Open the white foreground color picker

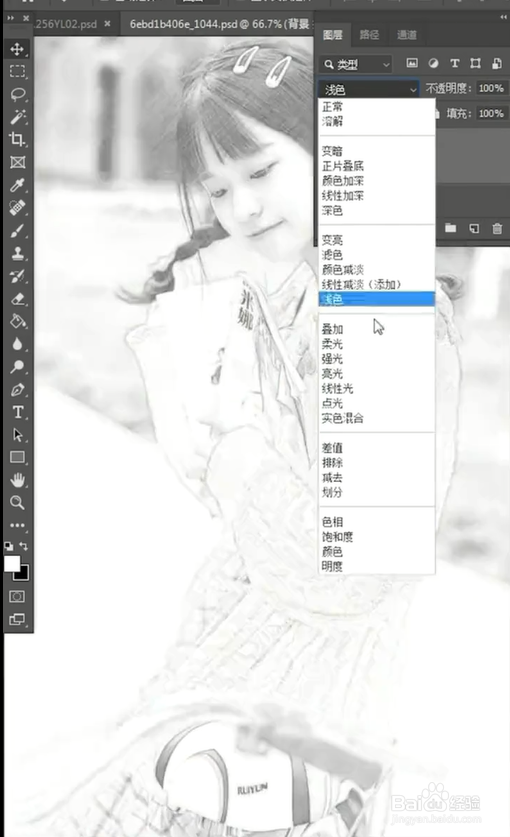click(12, 563)
